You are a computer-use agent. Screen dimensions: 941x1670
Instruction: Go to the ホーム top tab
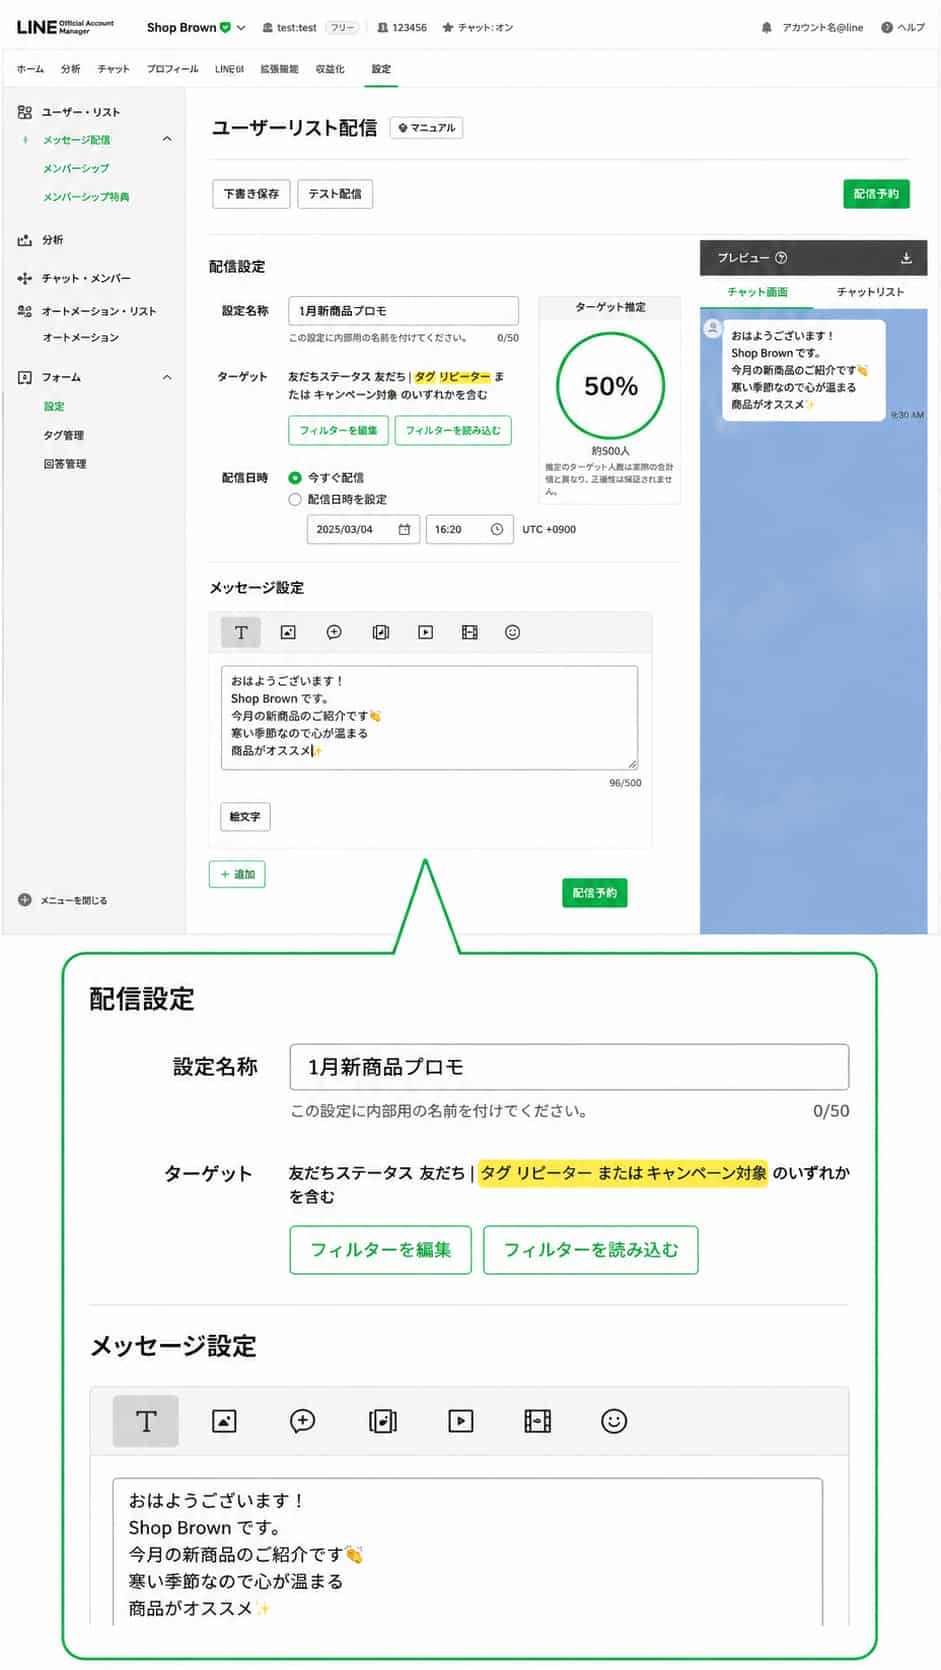(30, 69)
